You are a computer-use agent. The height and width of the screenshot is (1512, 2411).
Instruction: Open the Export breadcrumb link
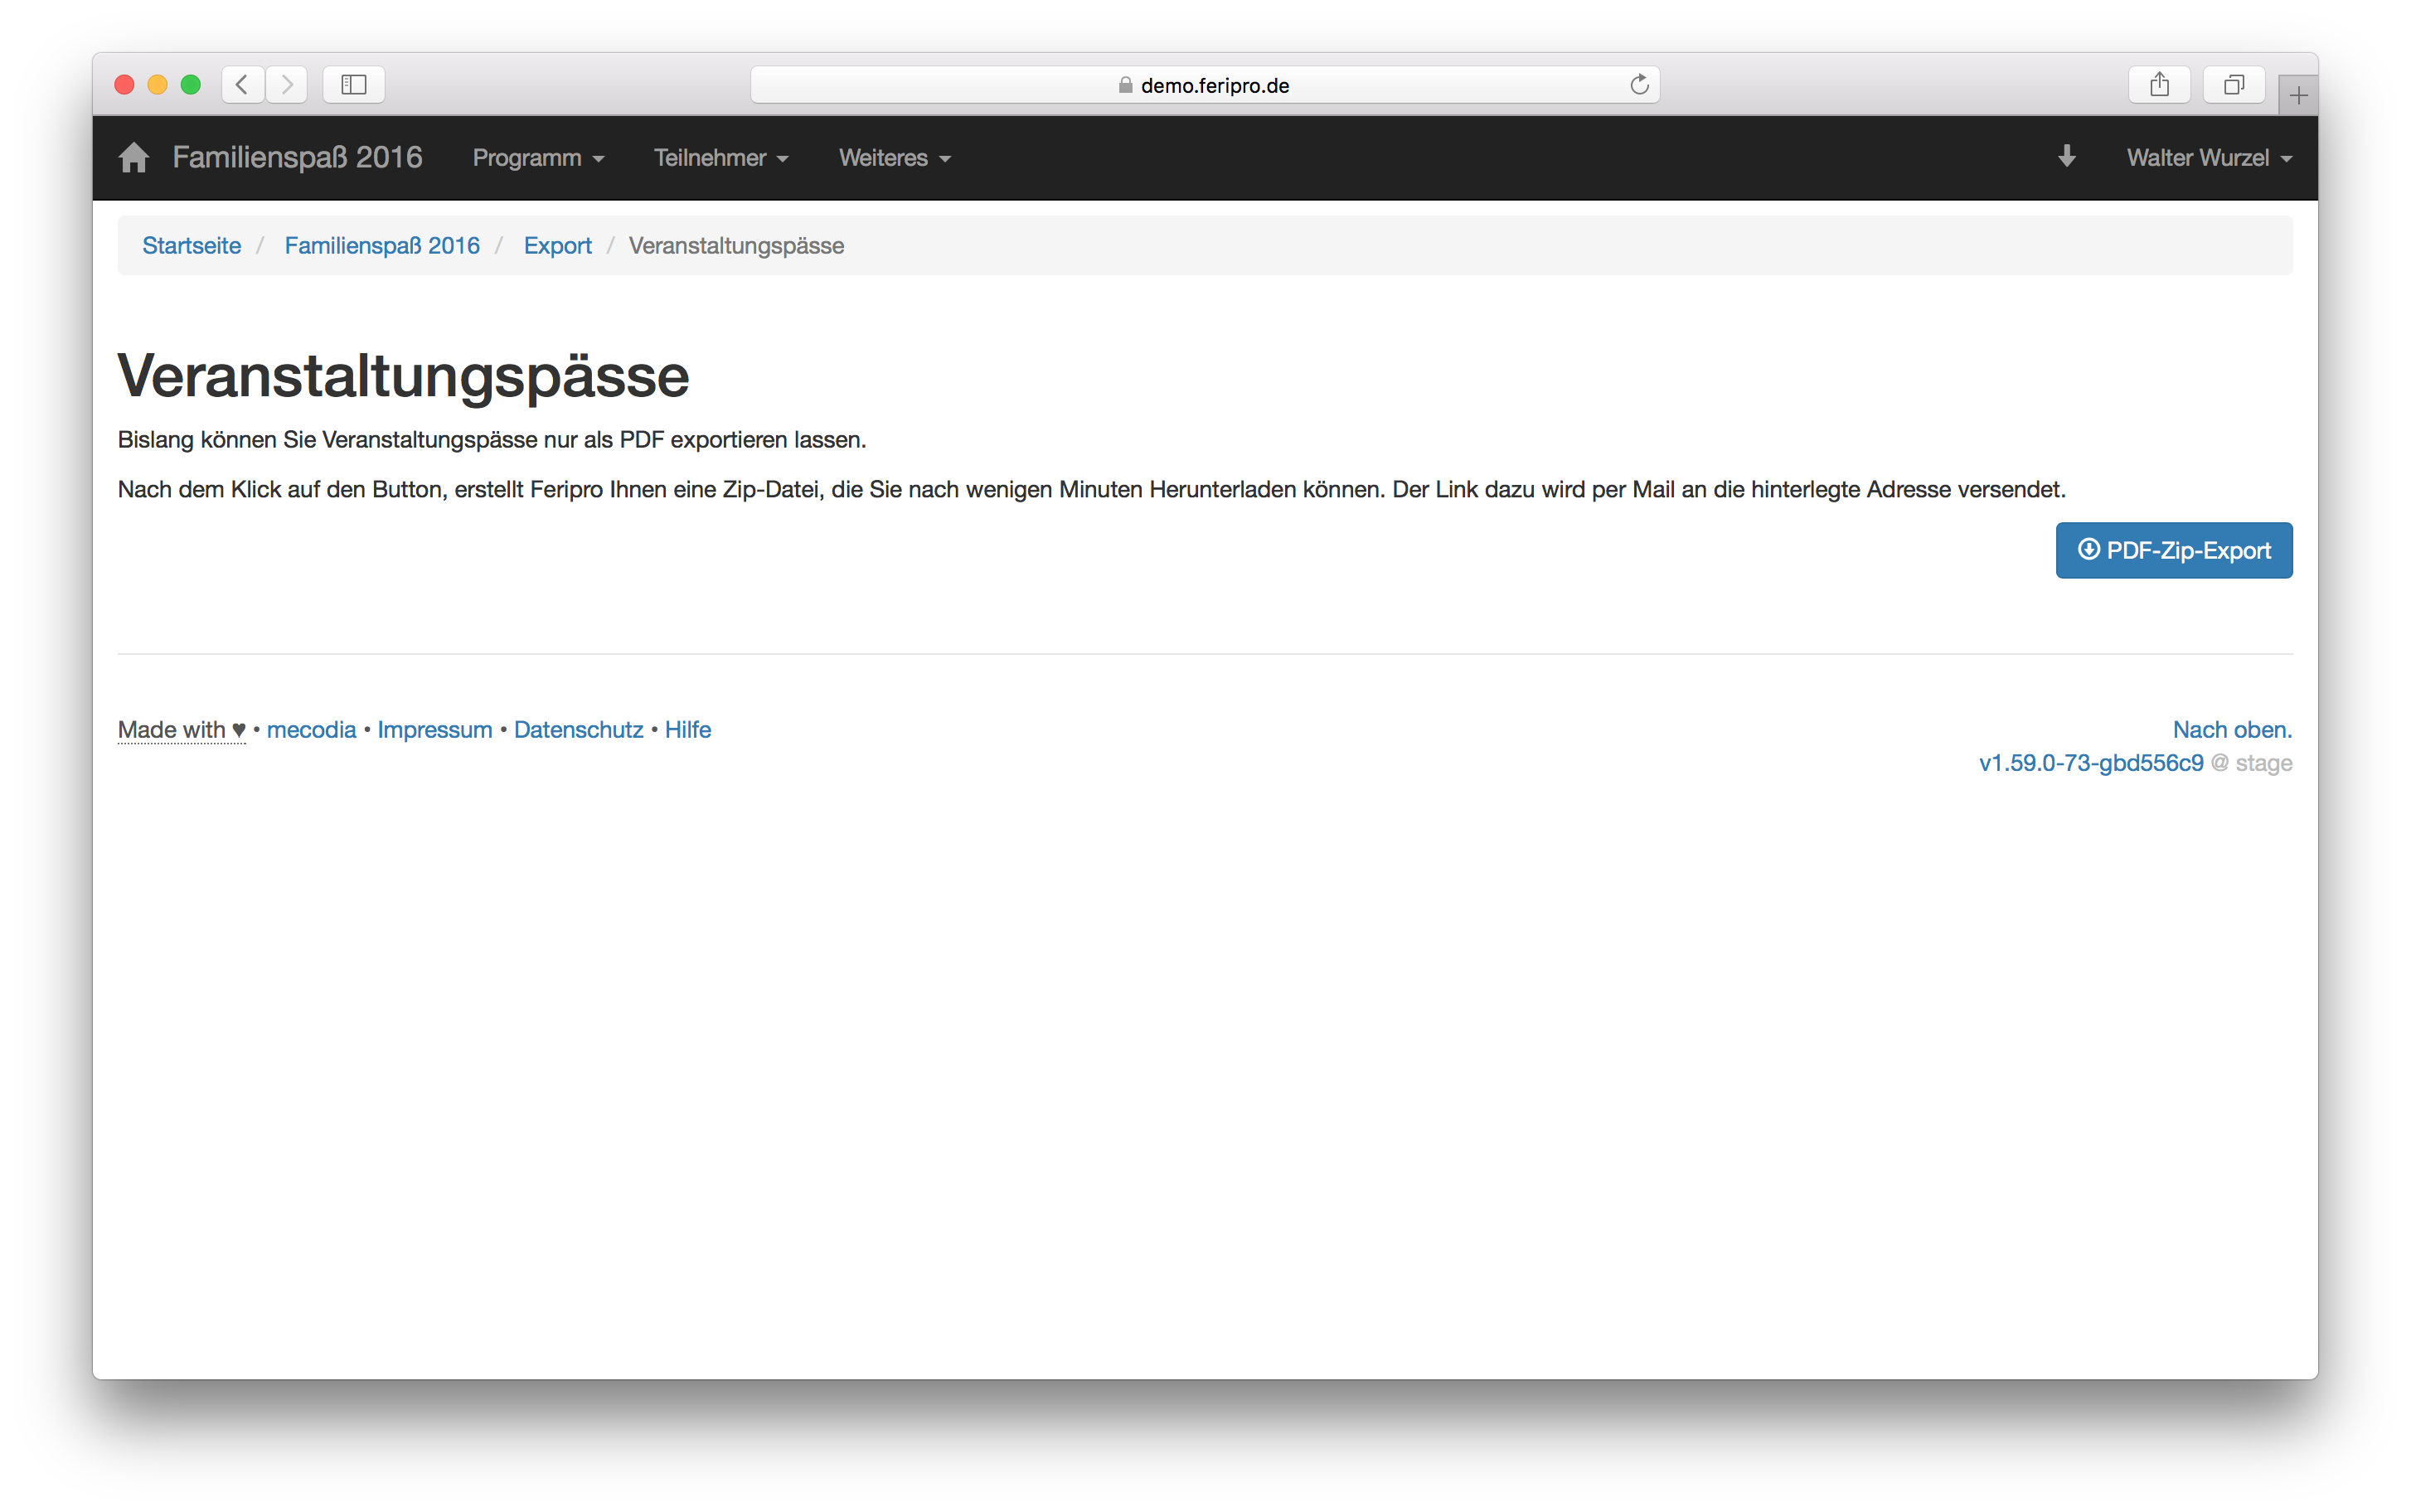pos(557,246)
